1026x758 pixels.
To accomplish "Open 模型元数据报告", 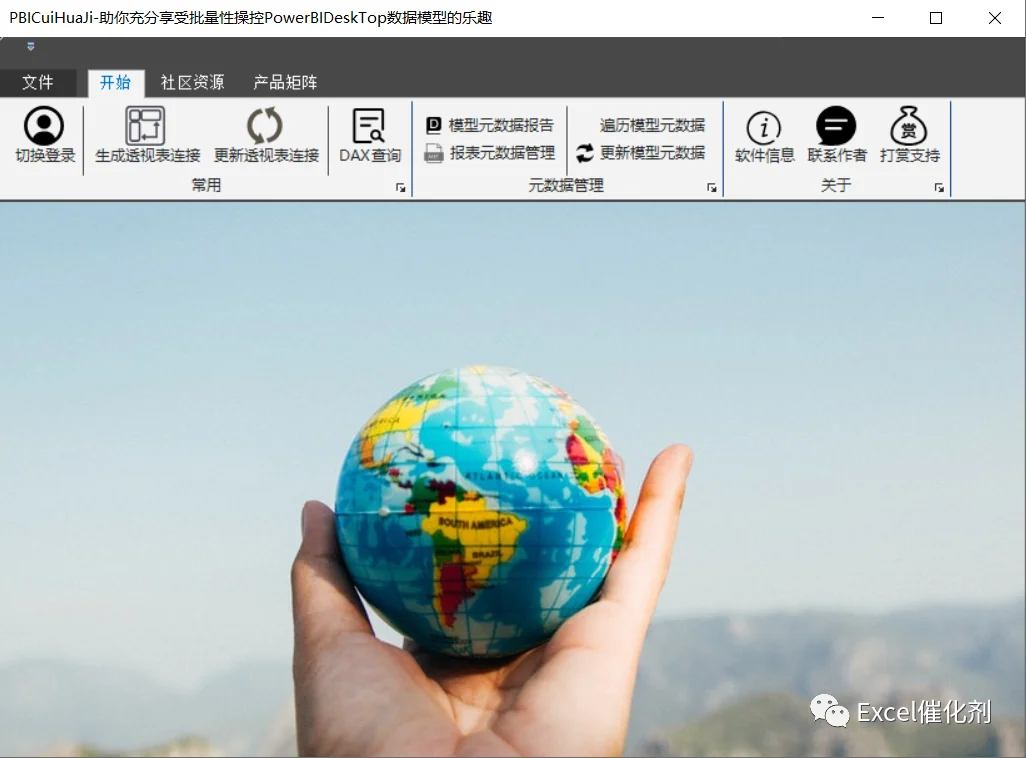I will pyautogui.click(x=489, y=125).
